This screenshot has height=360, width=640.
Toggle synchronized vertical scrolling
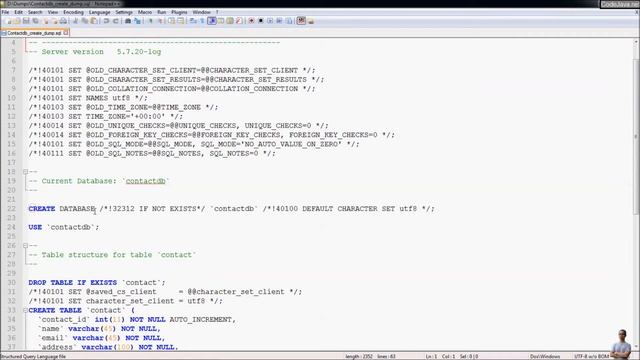(x=171, y=21)
